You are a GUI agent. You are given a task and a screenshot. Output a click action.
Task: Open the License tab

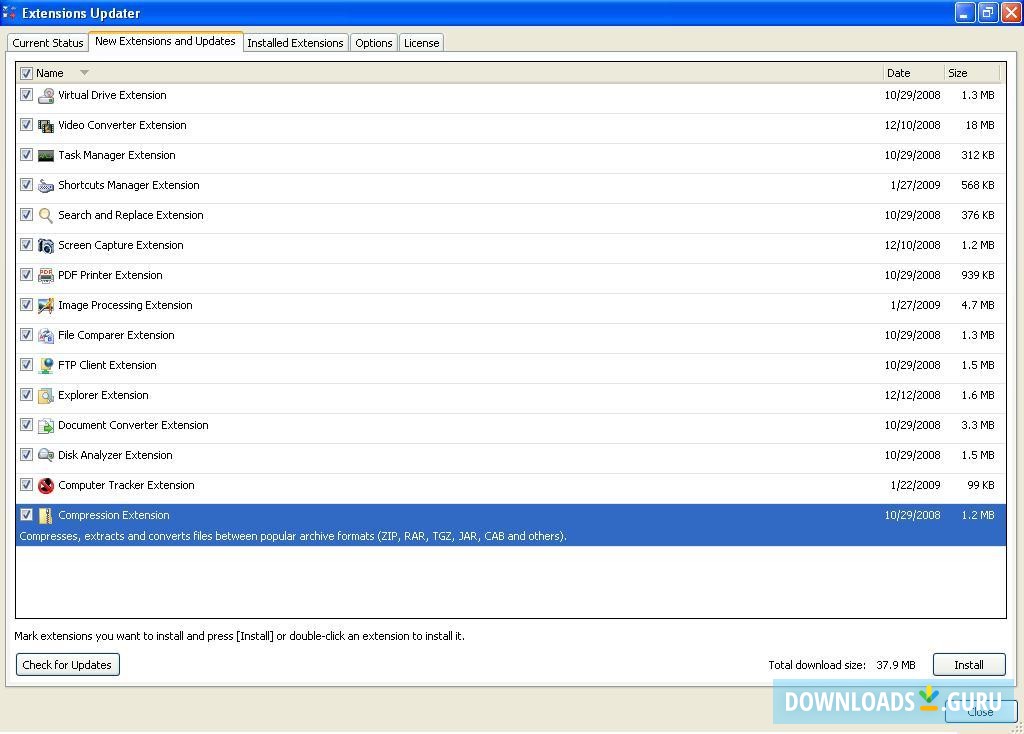[421, 43]
